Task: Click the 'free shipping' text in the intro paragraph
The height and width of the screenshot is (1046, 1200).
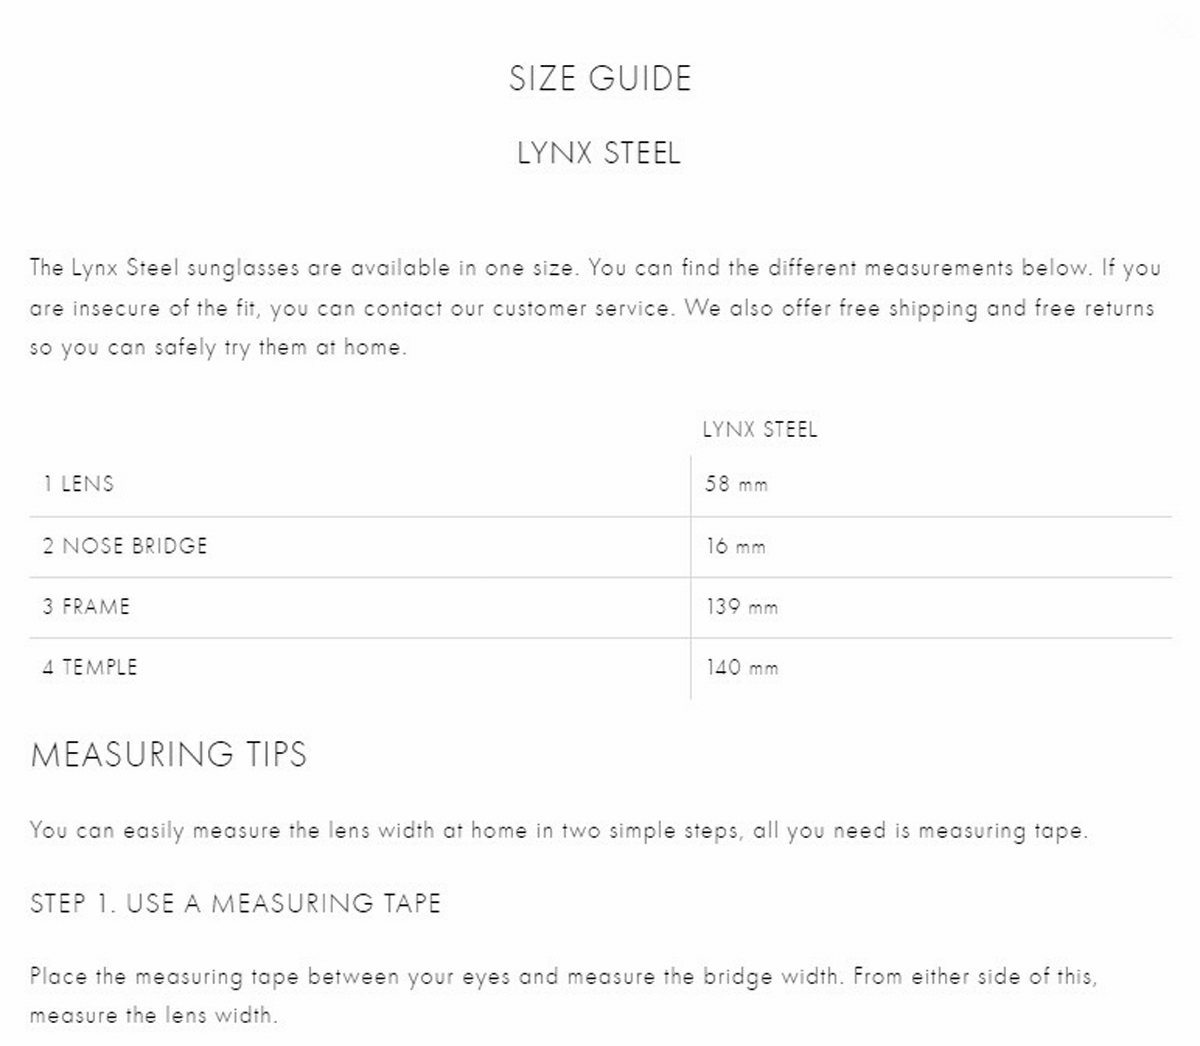Action: tap(909, 308)
